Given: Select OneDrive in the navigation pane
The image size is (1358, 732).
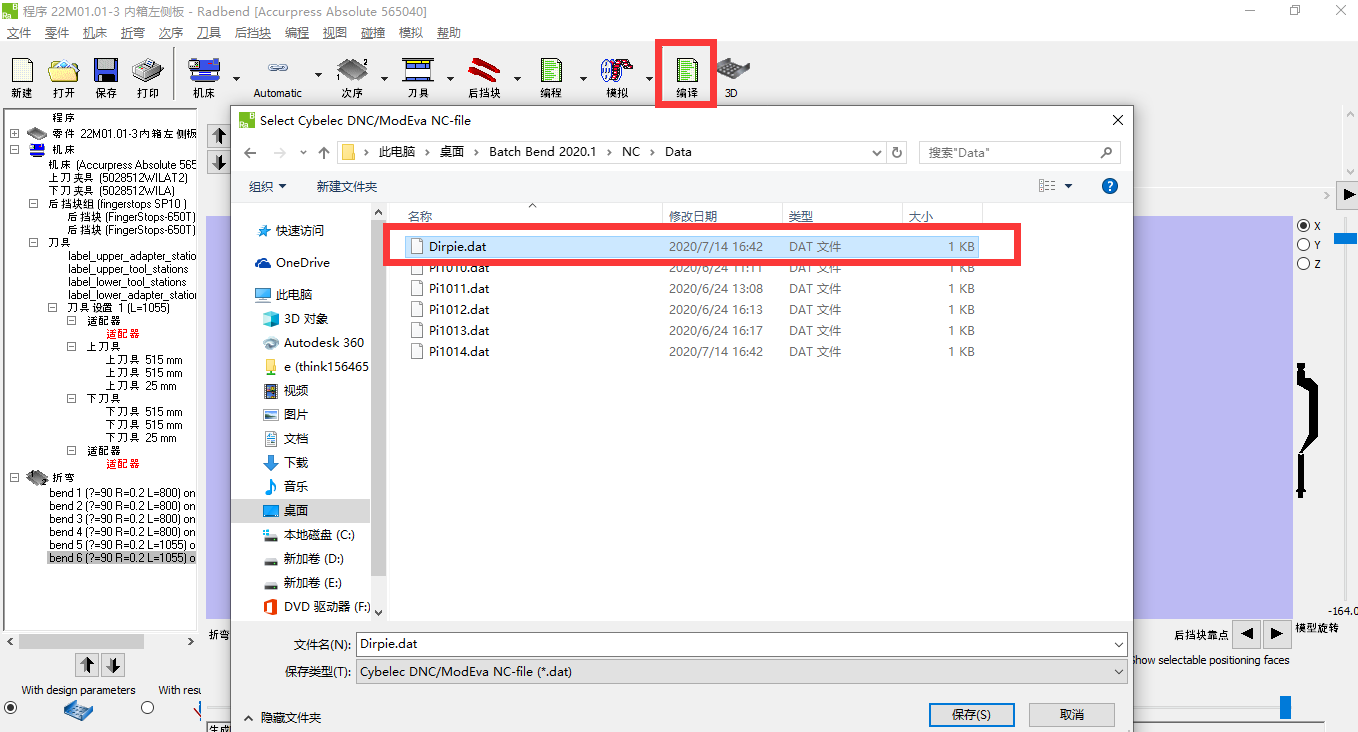Looking at the screenshot, I should point(302,262).
